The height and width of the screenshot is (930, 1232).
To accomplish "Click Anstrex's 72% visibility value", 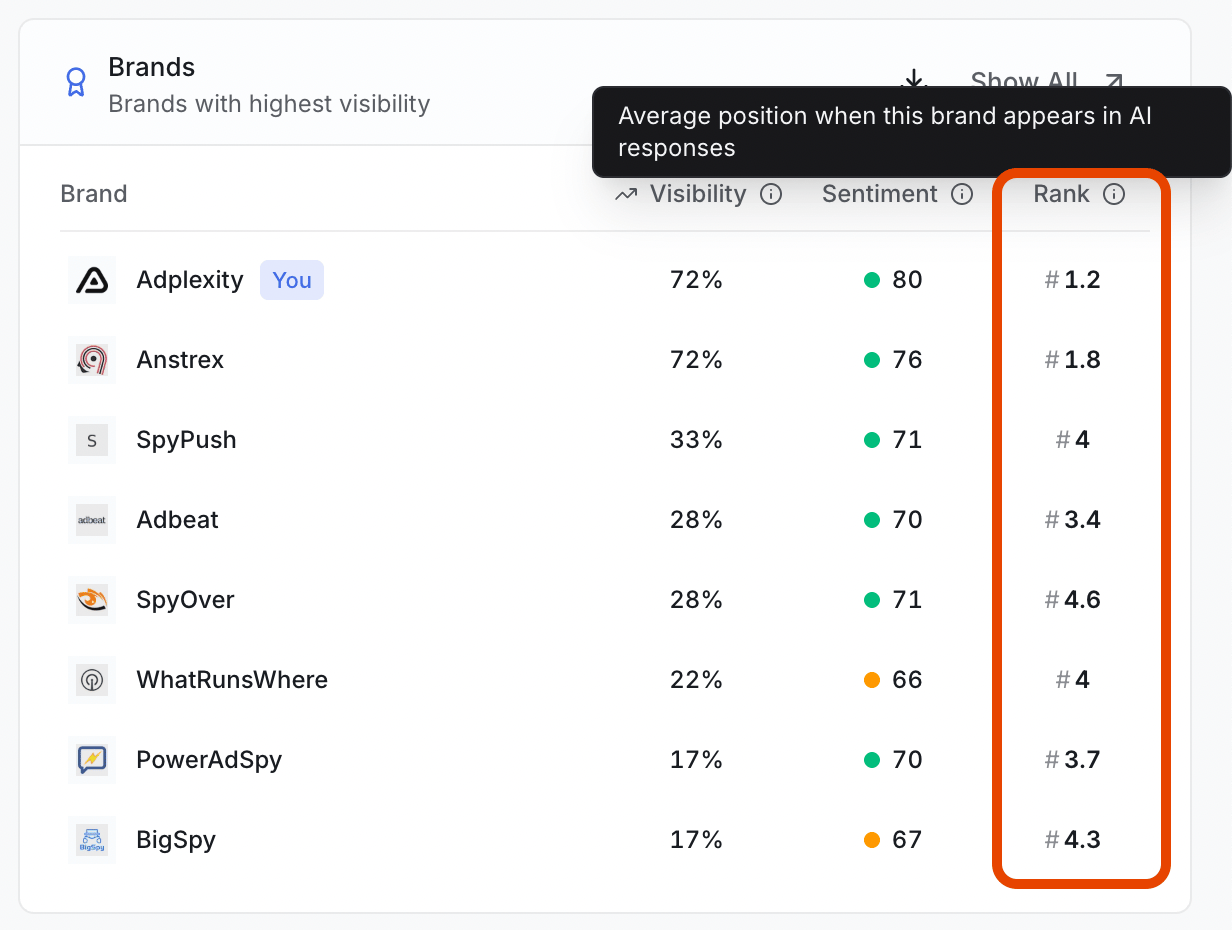I will point(696,360).
